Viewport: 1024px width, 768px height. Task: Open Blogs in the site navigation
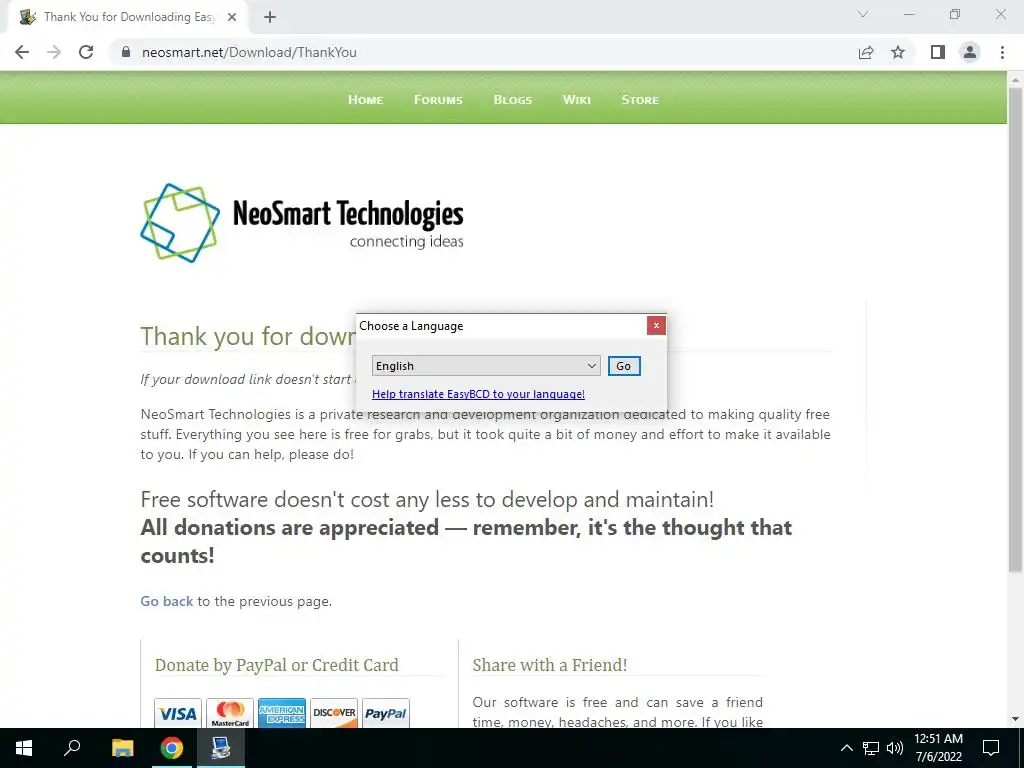513,99
